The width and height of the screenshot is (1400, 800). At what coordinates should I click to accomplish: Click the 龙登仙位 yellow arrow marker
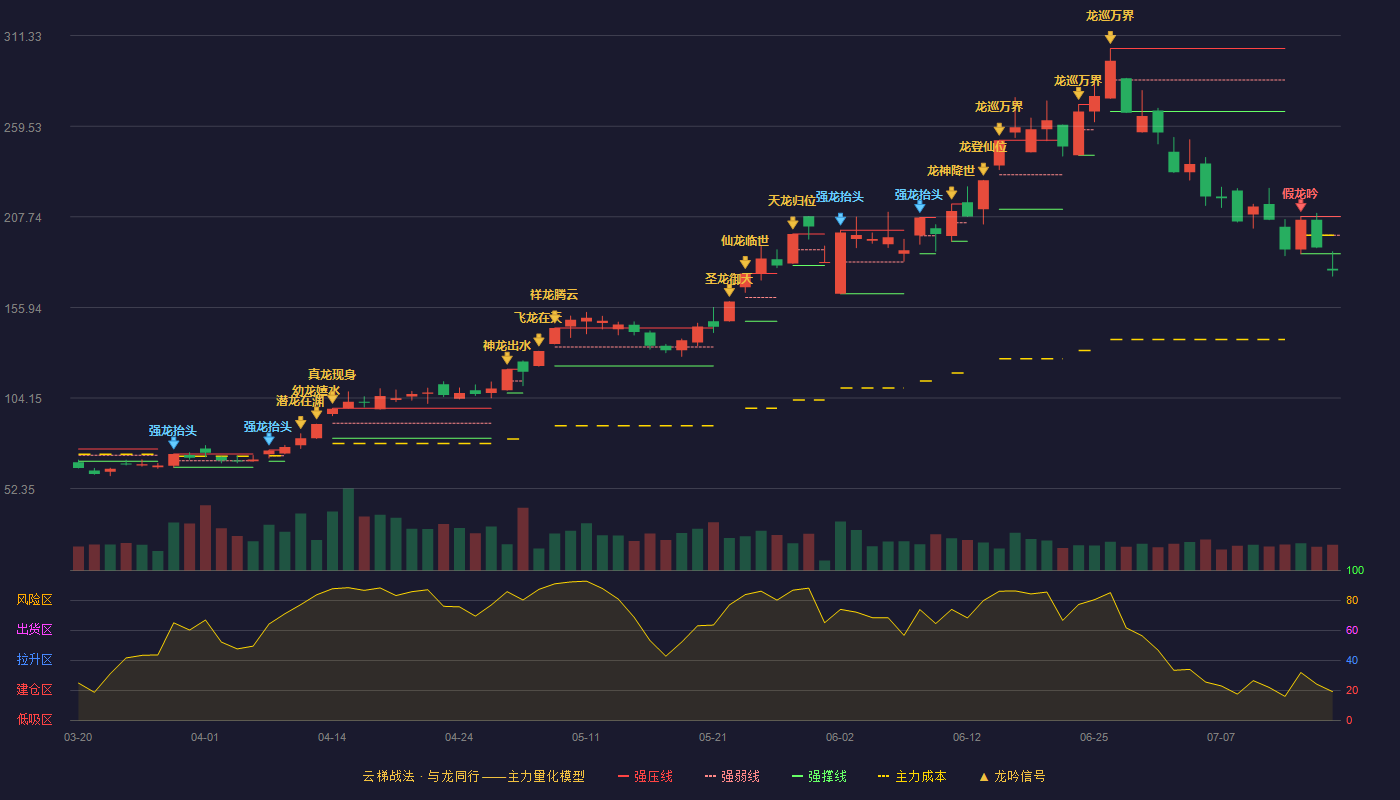(983, 169)
